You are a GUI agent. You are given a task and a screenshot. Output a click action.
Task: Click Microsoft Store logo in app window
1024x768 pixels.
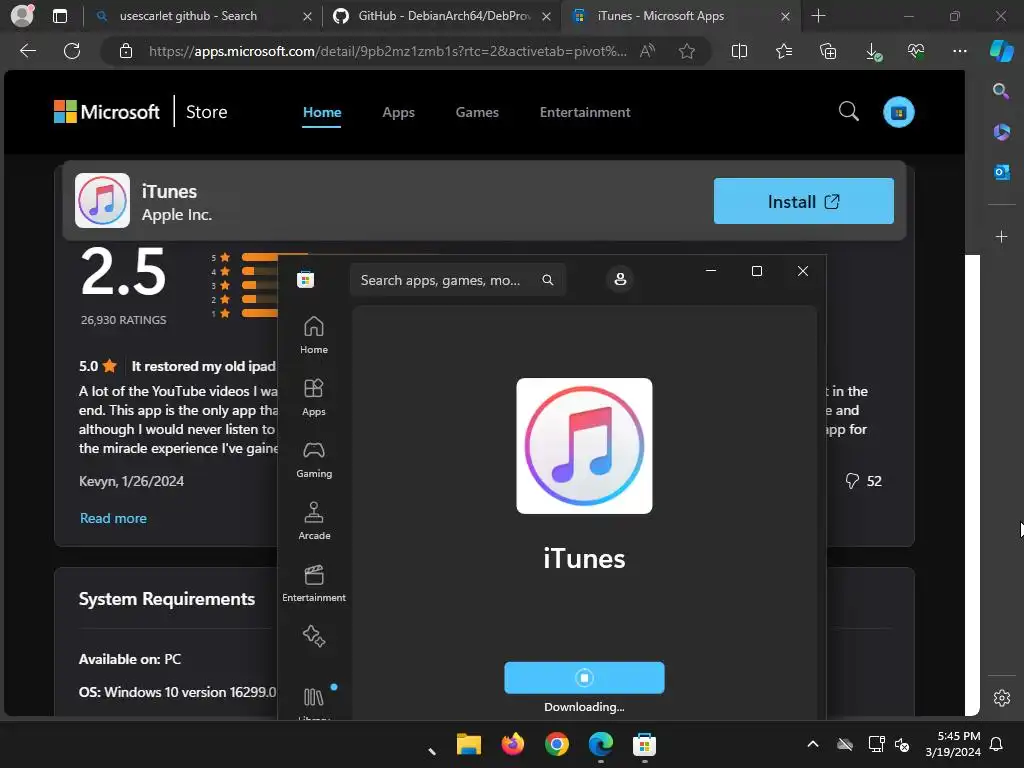click(305, 280)
